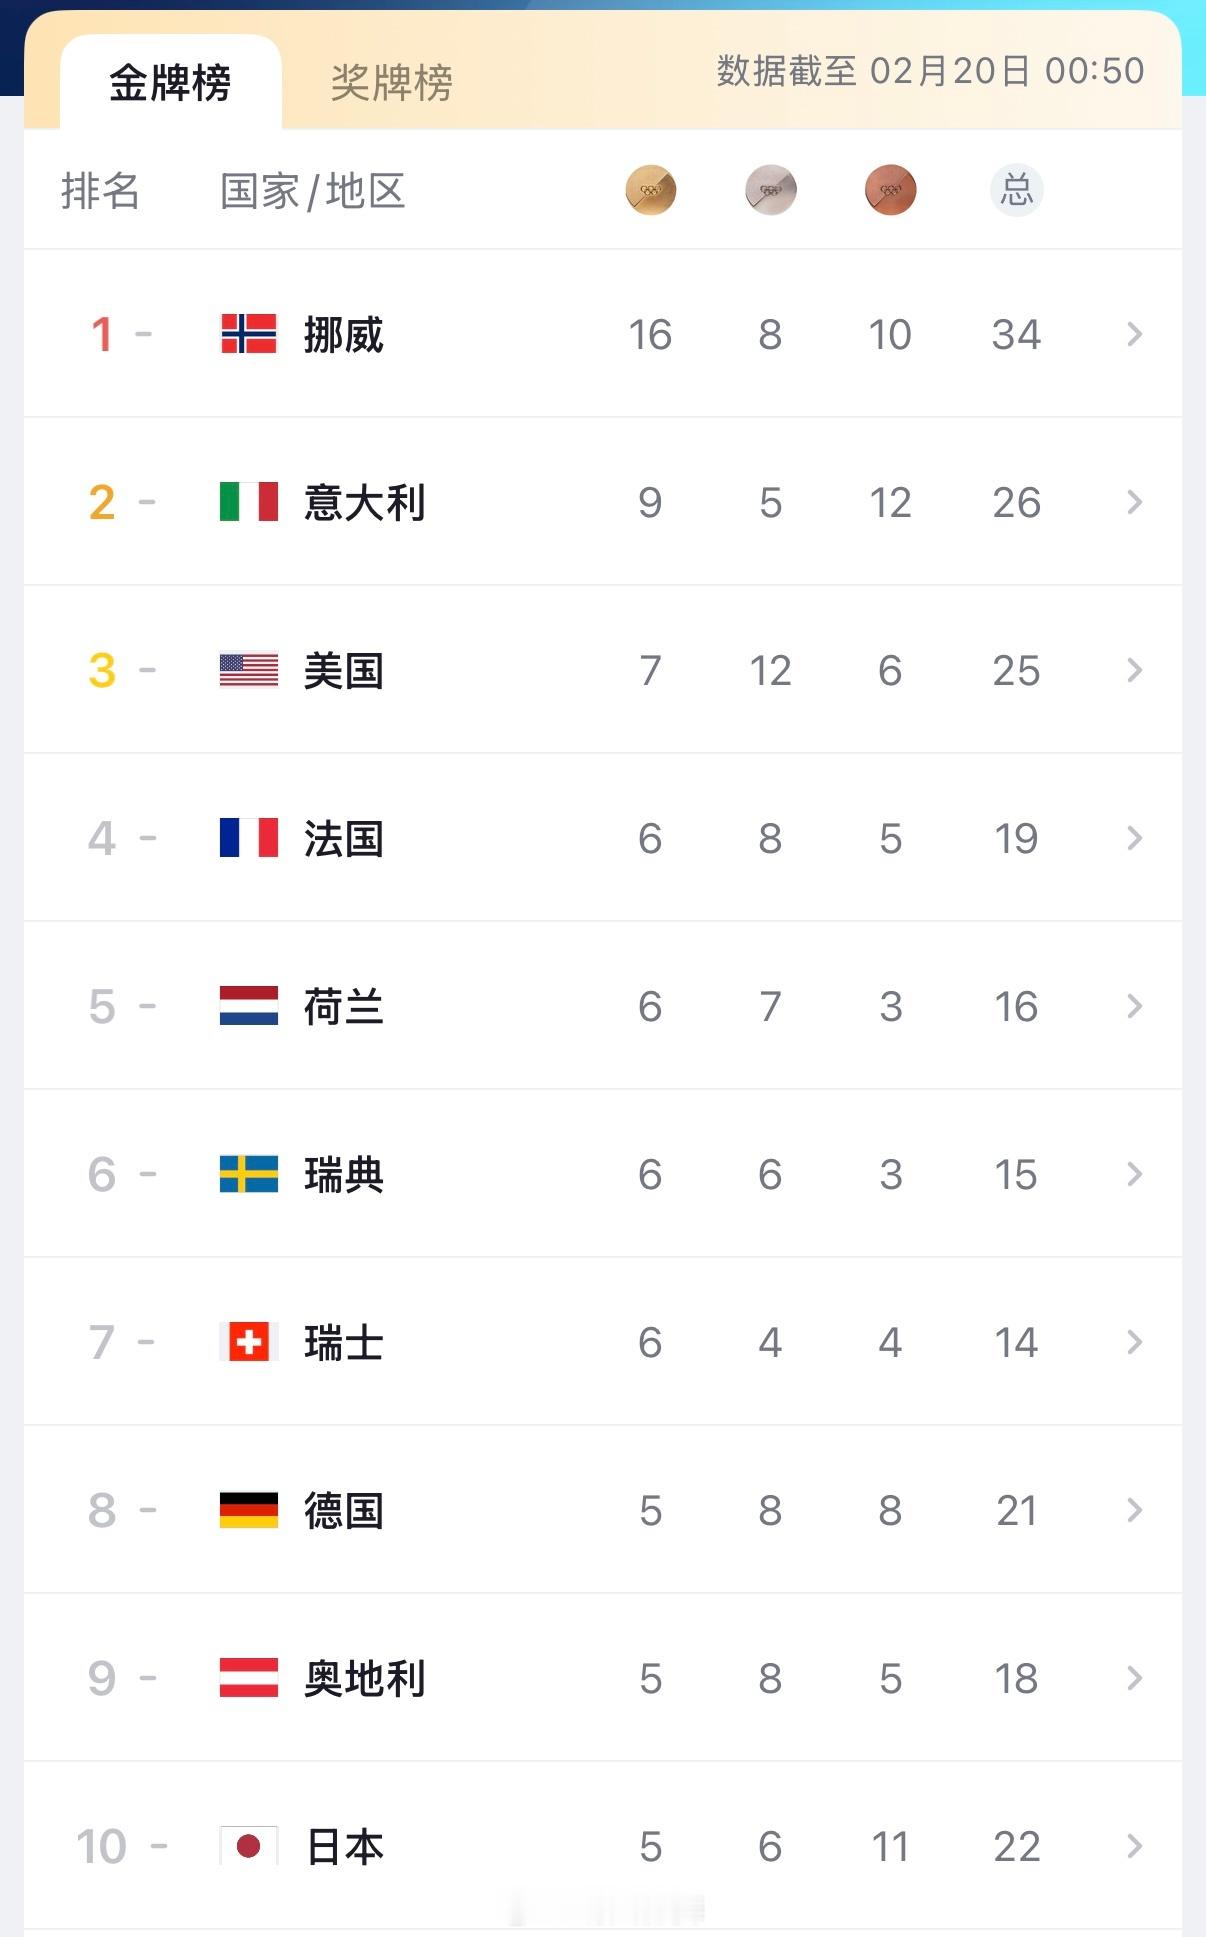Select the 金牌榜 tab
This screenshot has width=1206, height=1937.
170,83
